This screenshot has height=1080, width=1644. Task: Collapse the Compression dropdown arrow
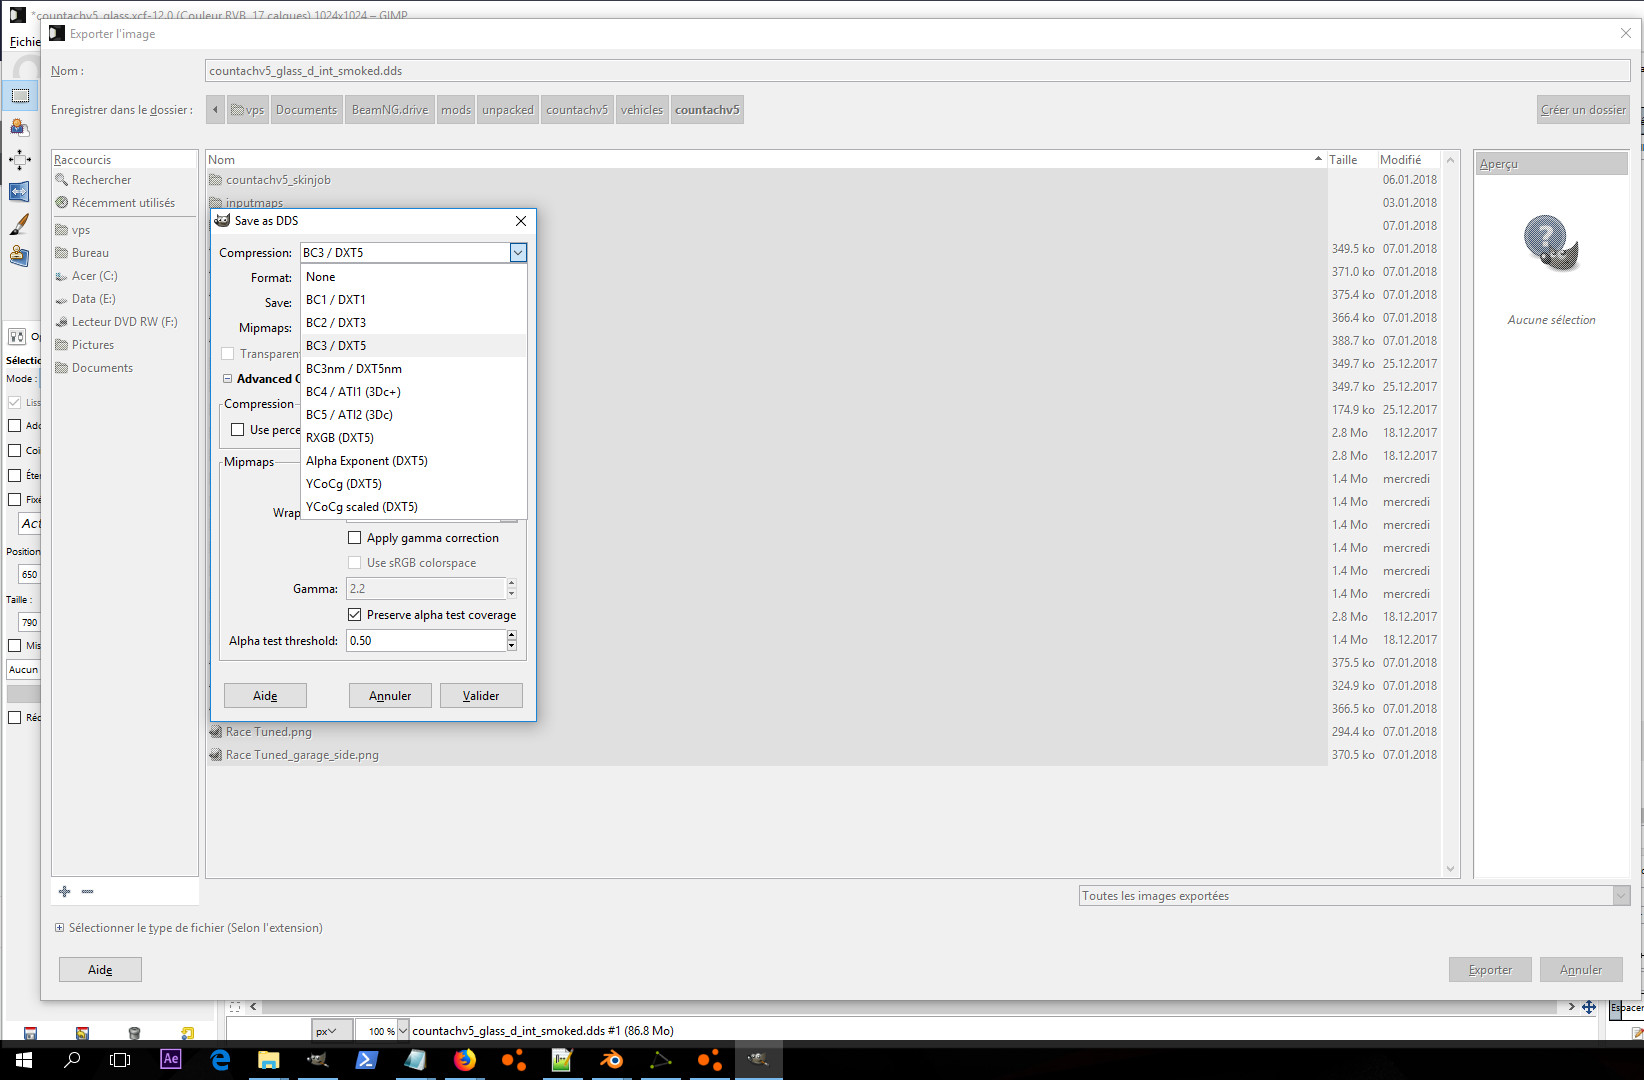tap(518, 253)
